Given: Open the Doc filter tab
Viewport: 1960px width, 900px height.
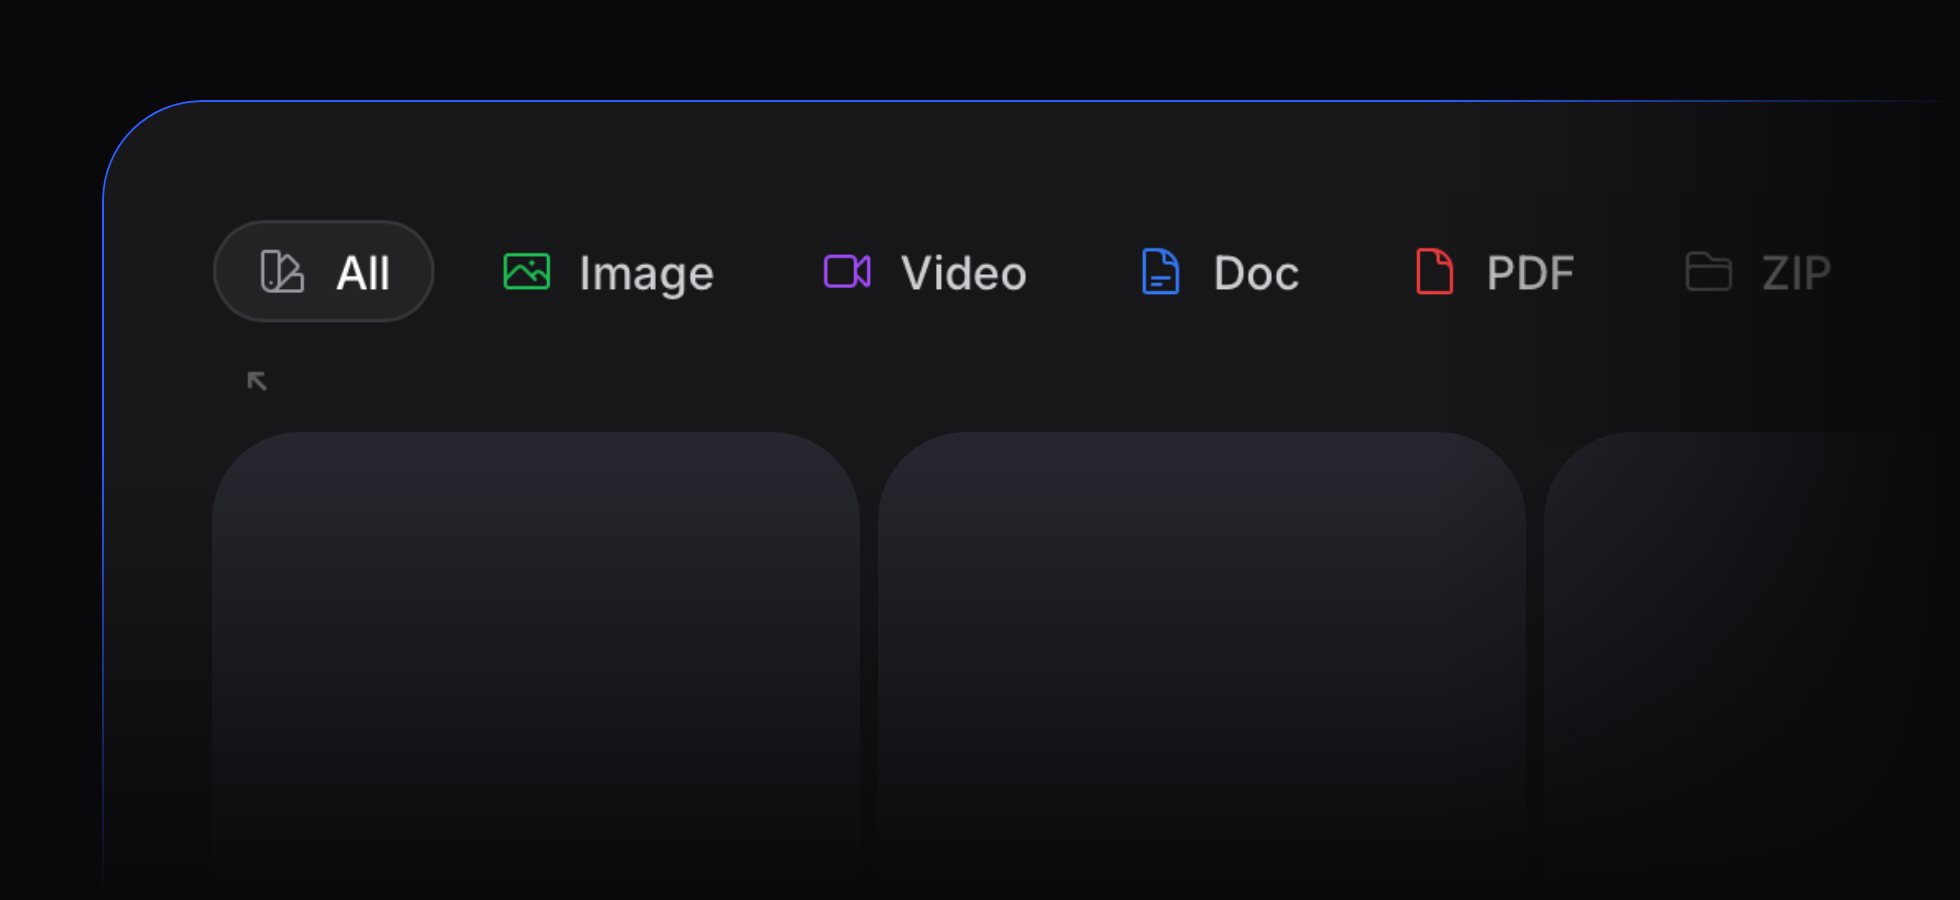Looking at the screenshot, I should [1220, 272].
